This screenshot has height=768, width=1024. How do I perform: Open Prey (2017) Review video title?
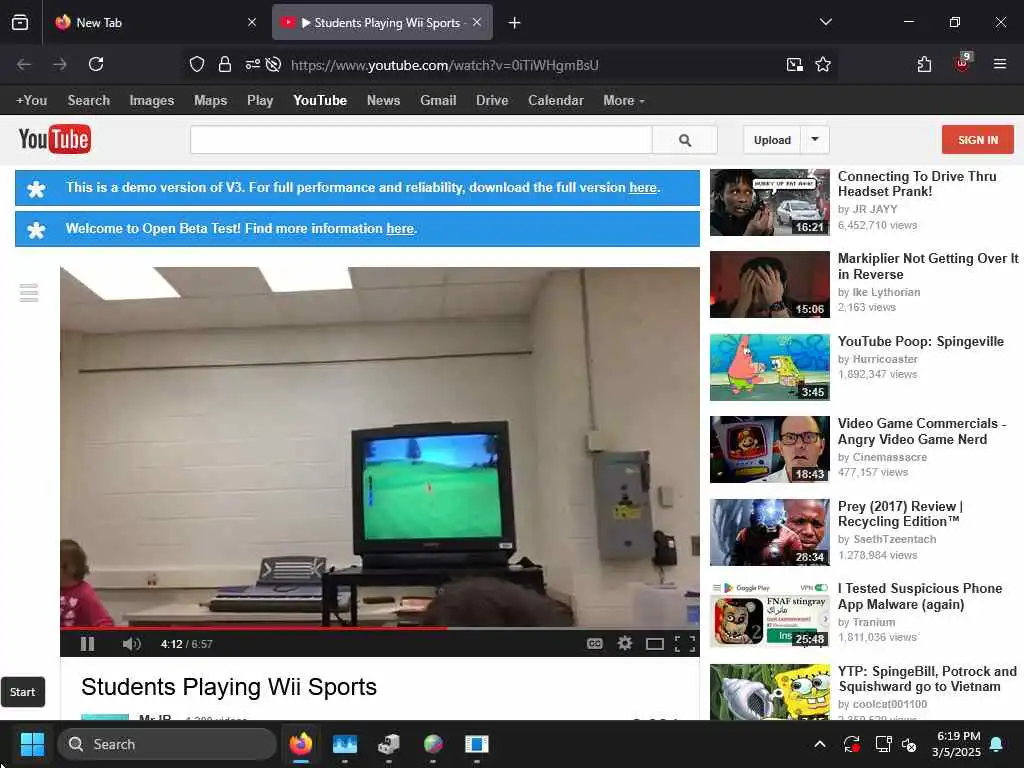click(901, 514)
